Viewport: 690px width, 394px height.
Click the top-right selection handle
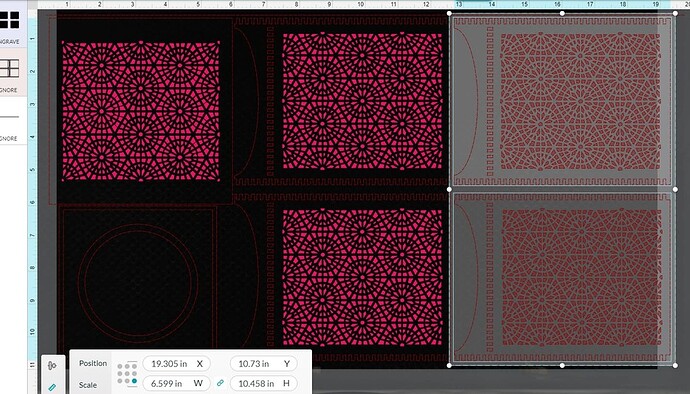coord(675,13)
